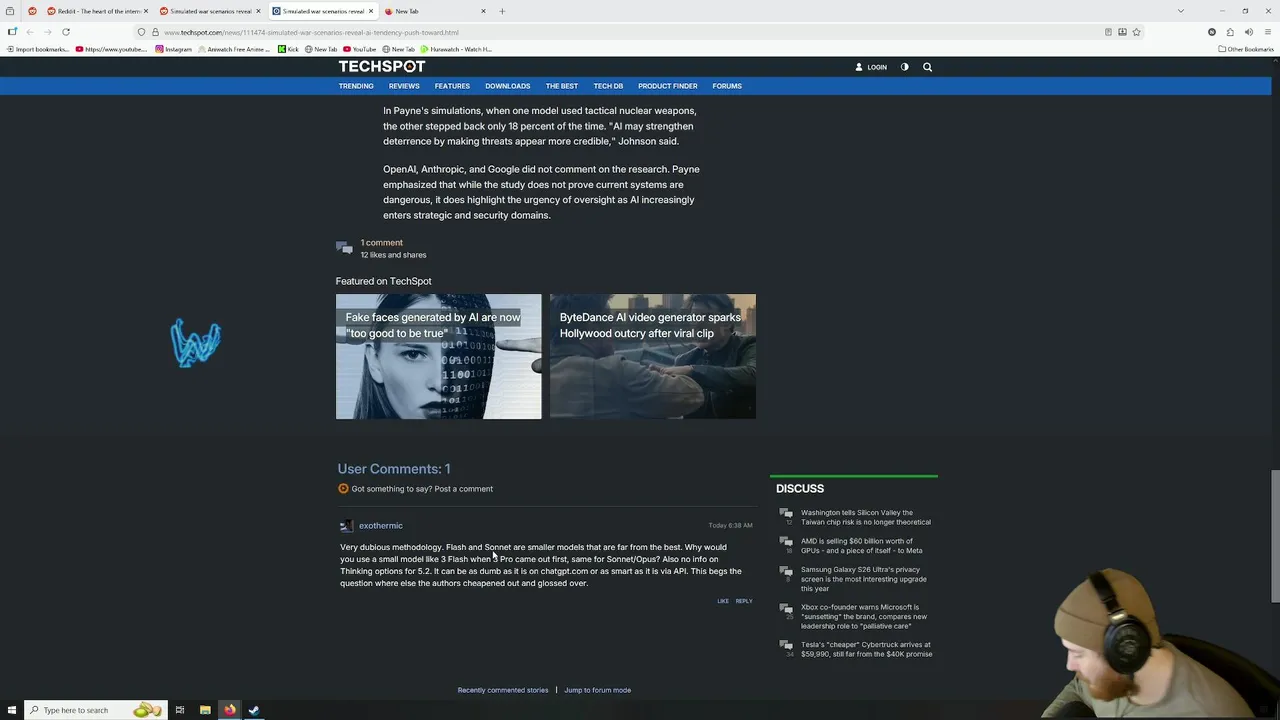Open a new browser tab with plus button
Viewport: 1280px width, 720px height.
[x=502, y=11]
